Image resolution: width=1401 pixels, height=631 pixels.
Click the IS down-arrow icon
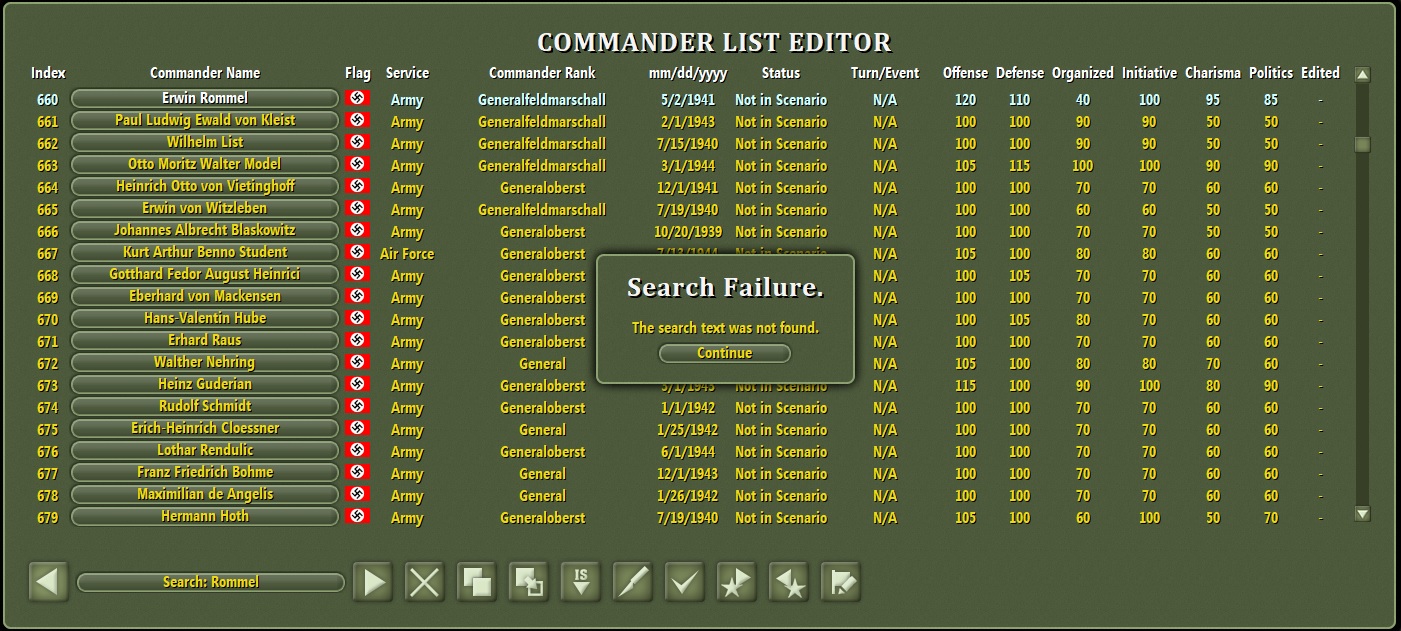[581, 582]
